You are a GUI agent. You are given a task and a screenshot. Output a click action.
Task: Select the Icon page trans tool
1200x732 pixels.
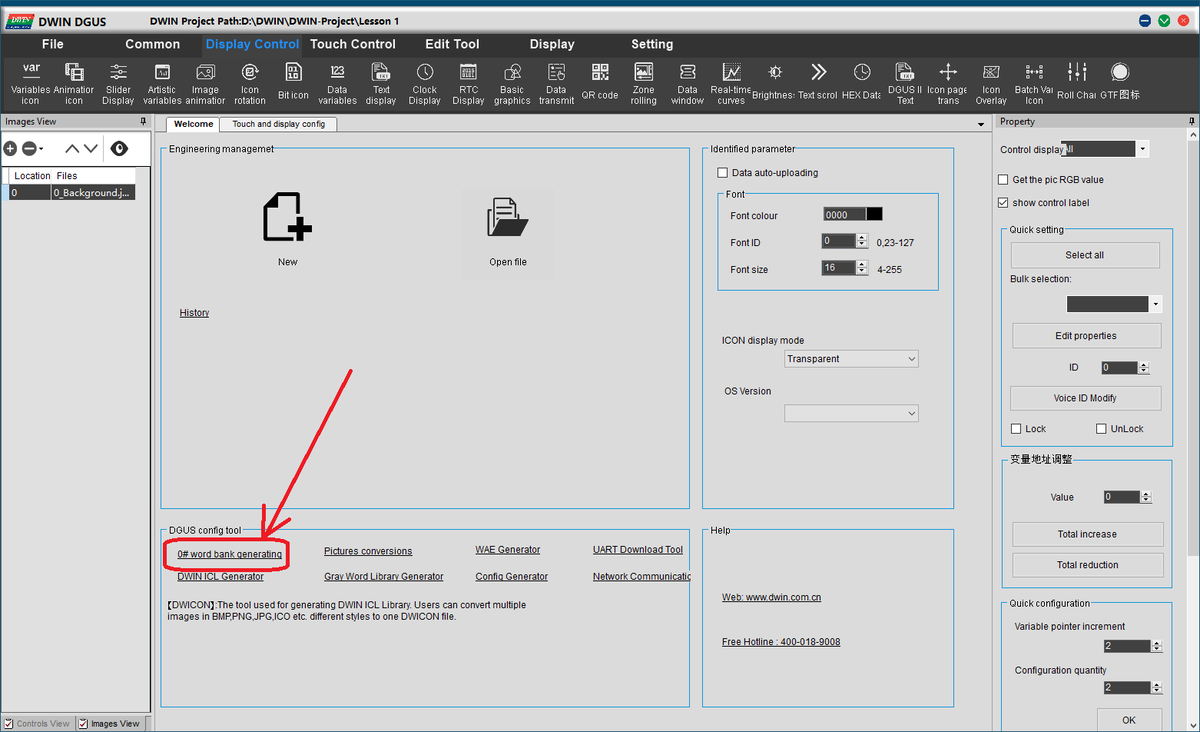pyautogui.click(x=948, y=82)
